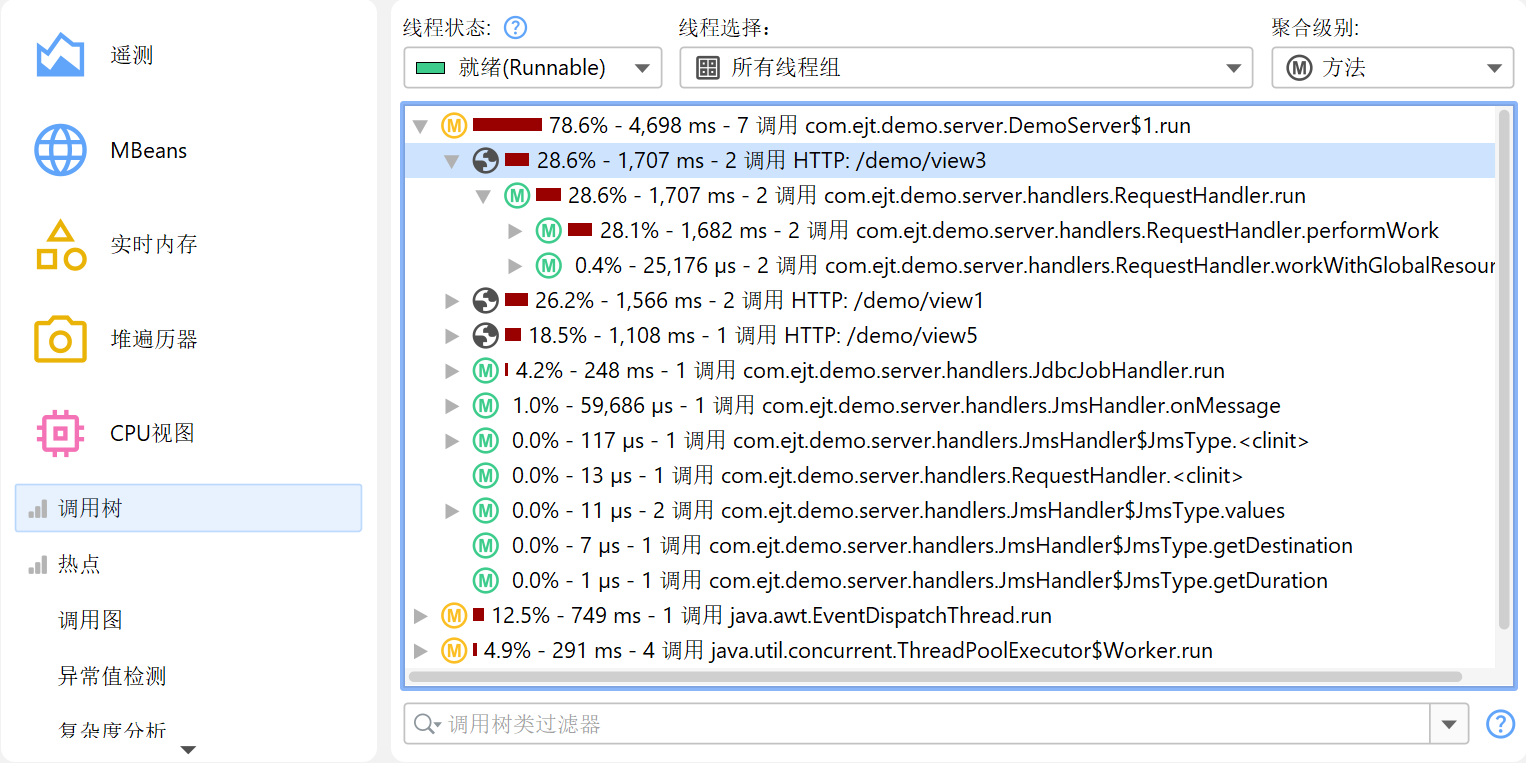Click the method icon of DemoServer$1.run
1526x763 pixels.
pyautogui.click(x=455, y=126)
